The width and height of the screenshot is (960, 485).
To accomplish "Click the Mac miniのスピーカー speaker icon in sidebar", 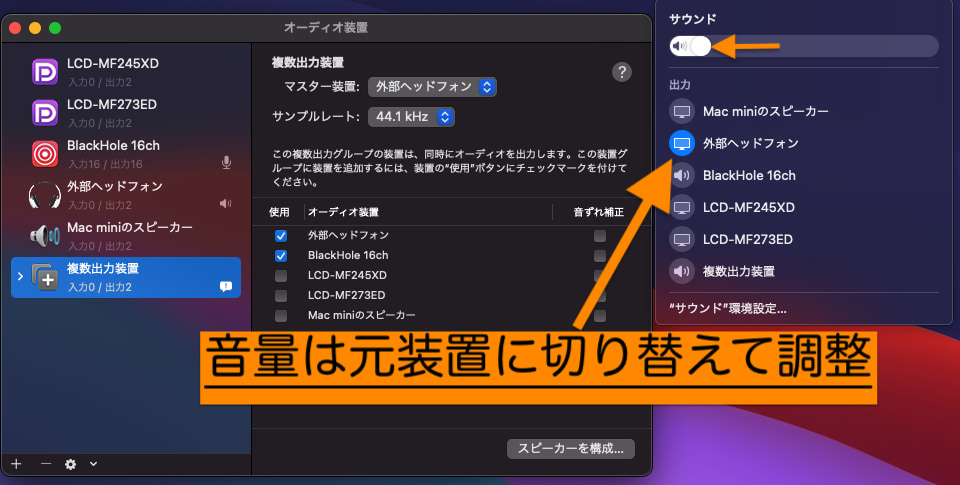I will 45,236.
